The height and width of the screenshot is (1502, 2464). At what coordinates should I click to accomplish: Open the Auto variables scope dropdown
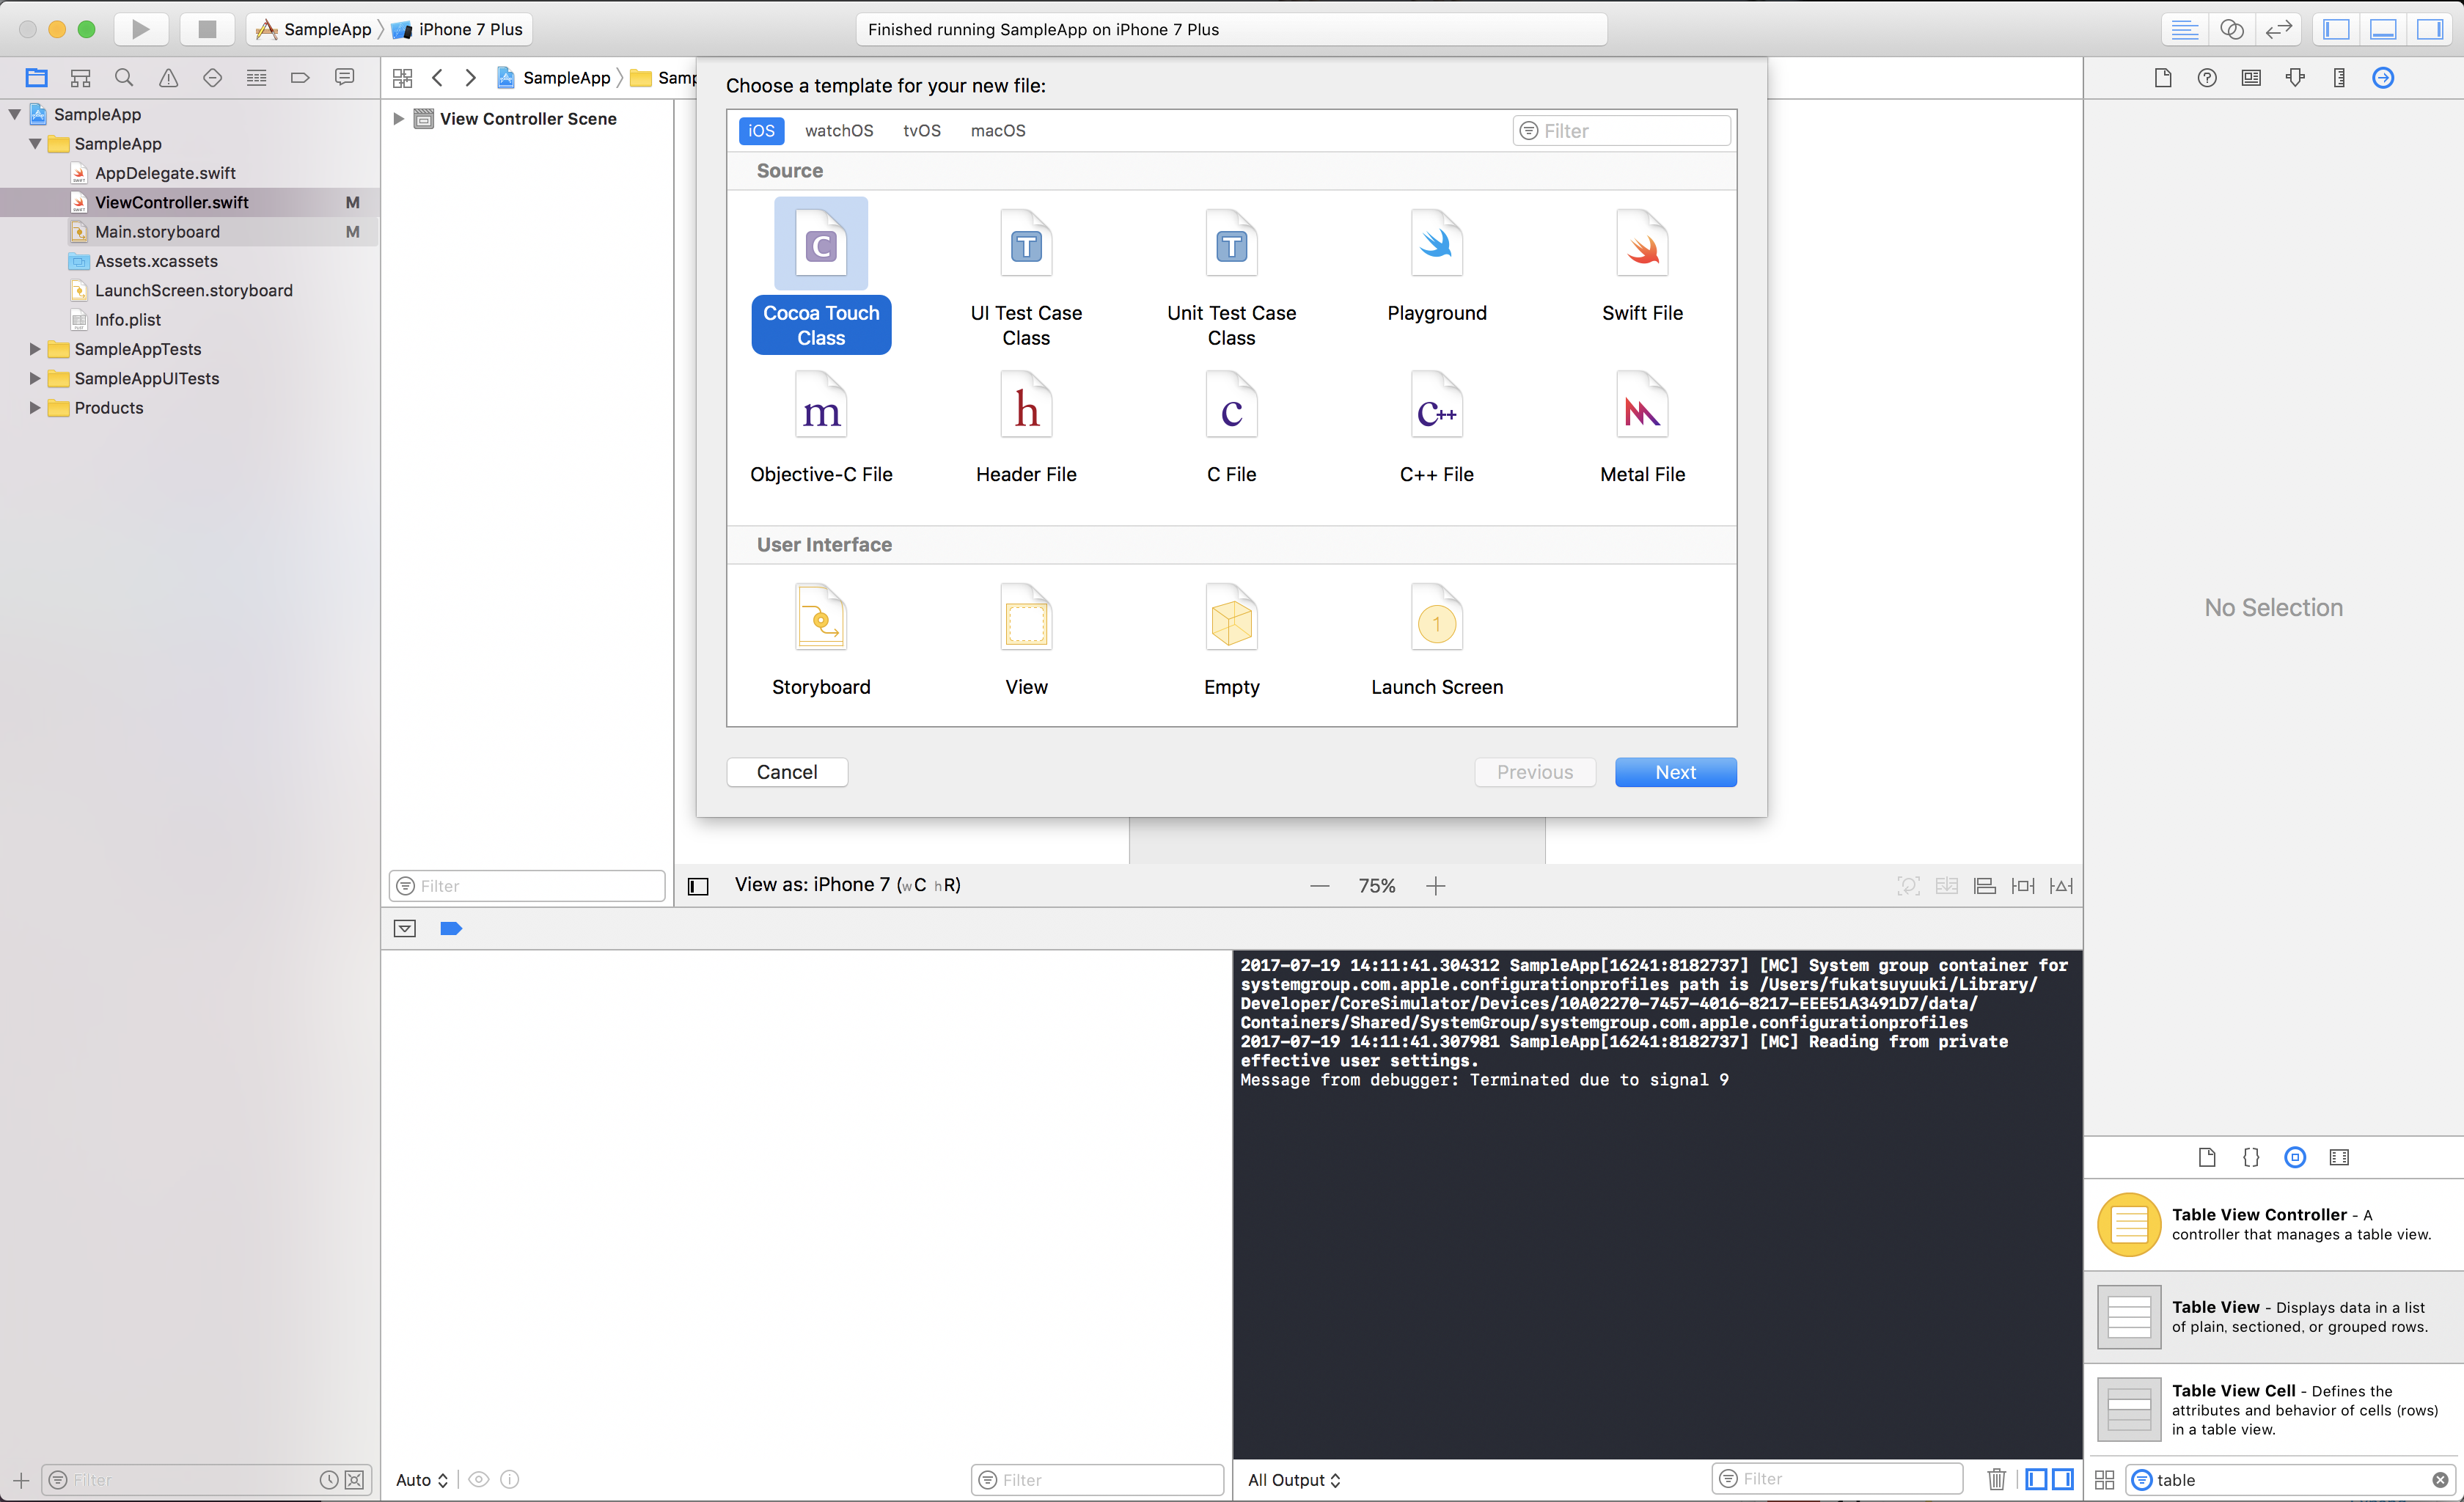(x=422, y=1480)
